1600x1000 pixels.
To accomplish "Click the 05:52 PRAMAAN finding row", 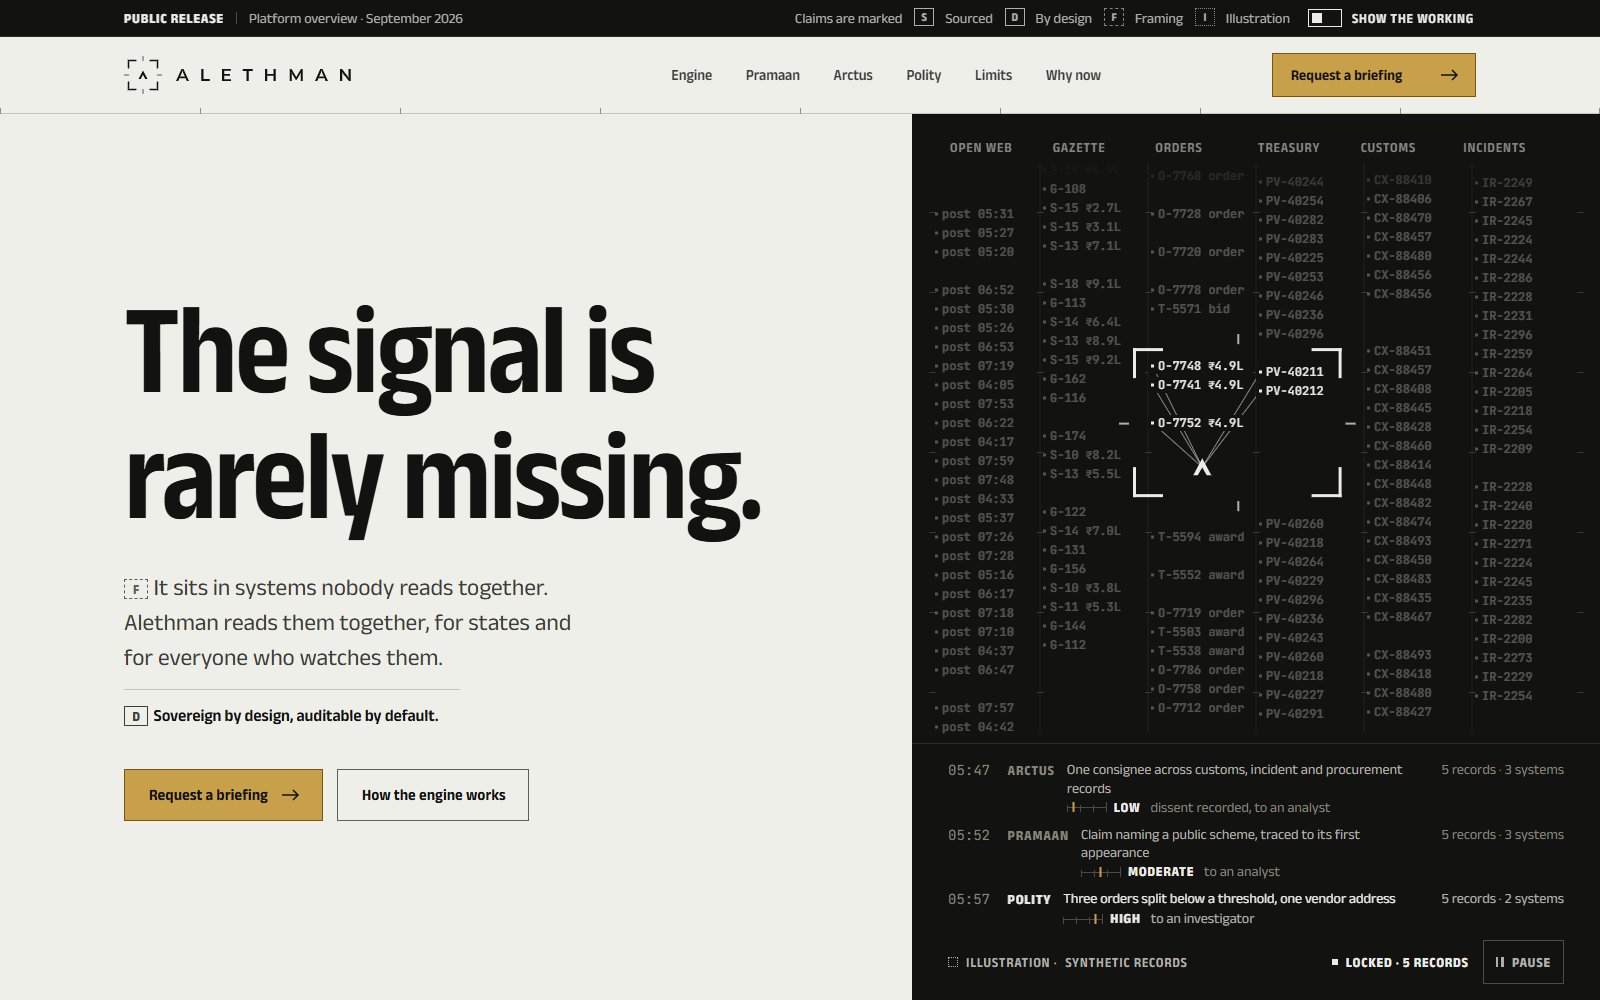I will [x=1256, y=853].
